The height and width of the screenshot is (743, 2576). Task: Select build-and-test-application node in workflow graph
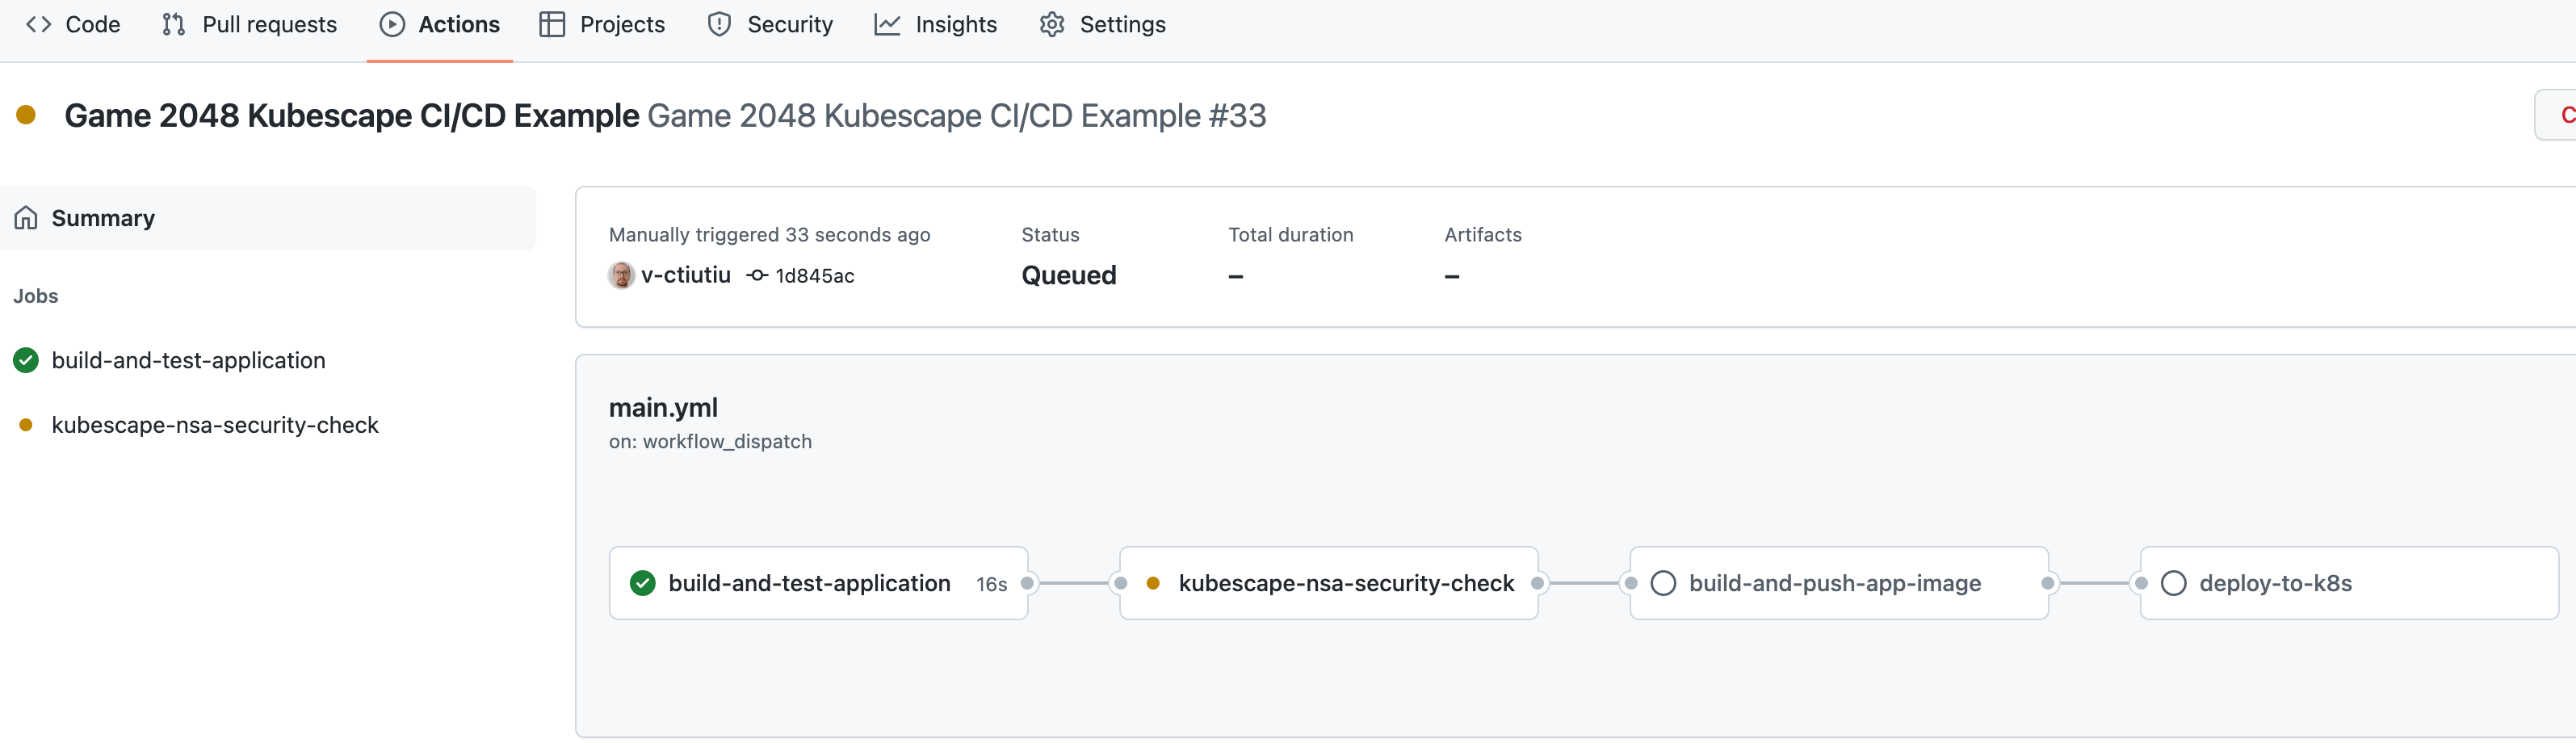click(x=818, y=583)
